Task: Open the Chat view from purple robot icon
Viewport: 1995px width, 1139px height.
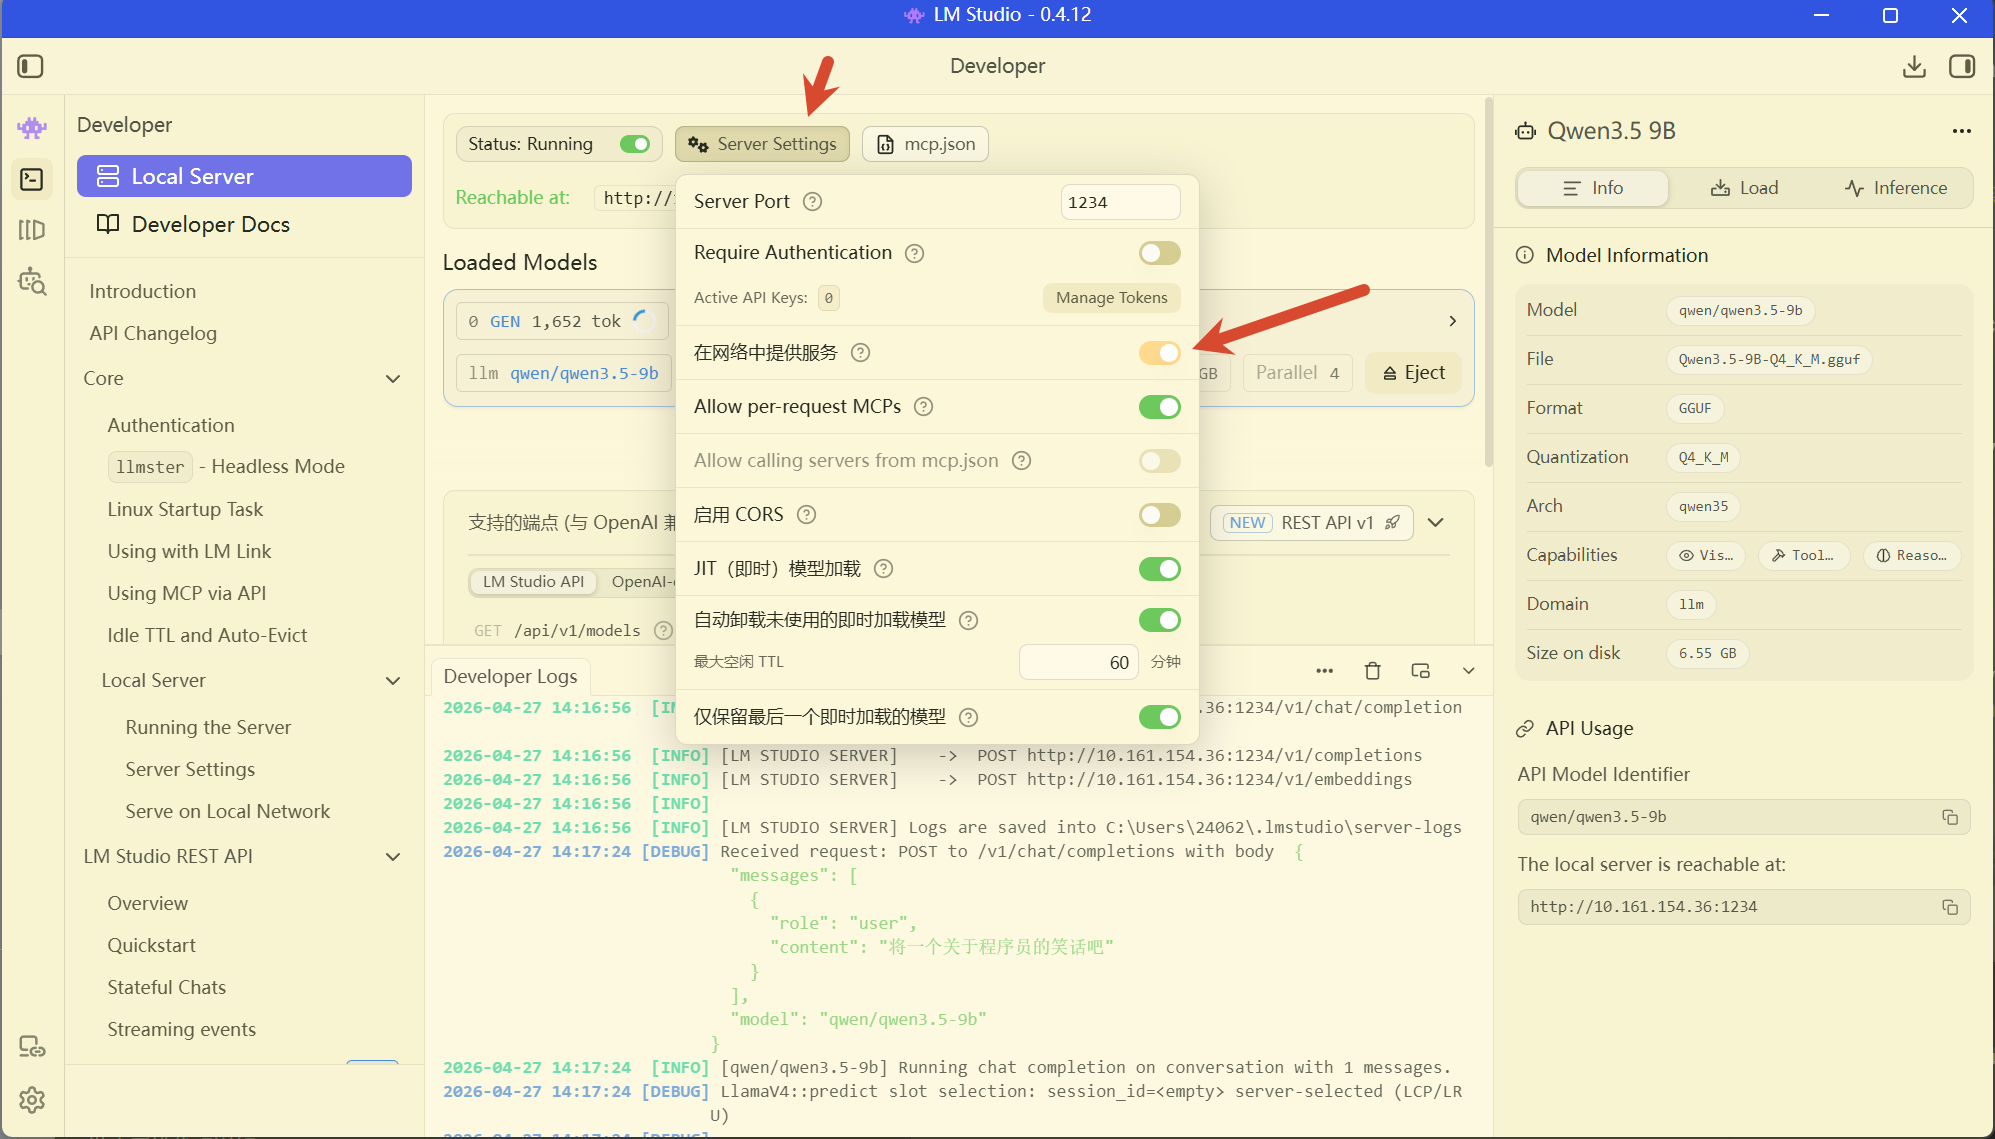Action: pos(32,127)
